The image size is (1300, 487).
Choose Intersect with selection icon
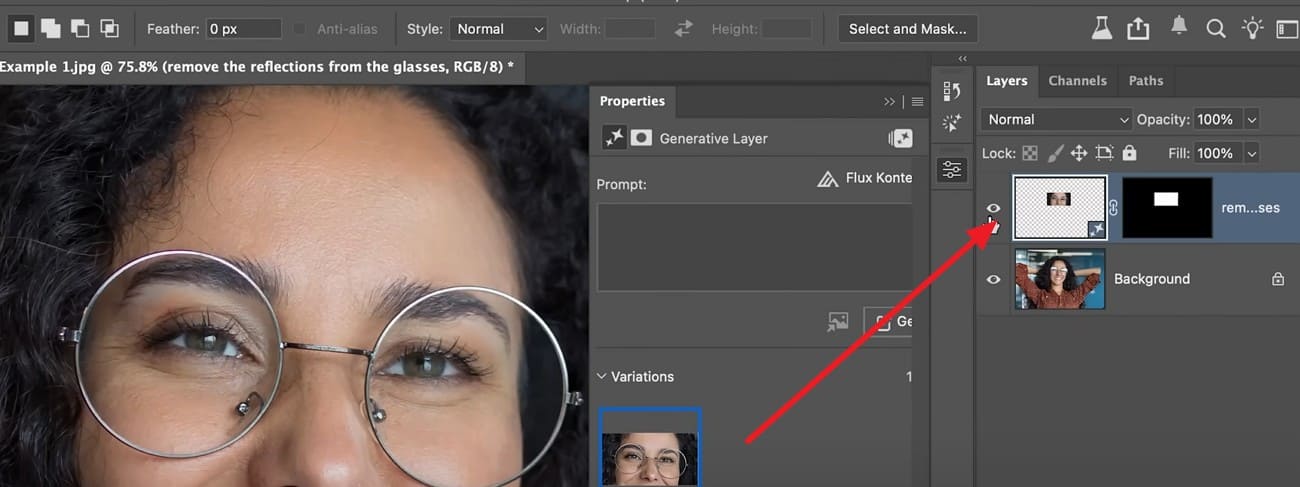pos(109,29)
